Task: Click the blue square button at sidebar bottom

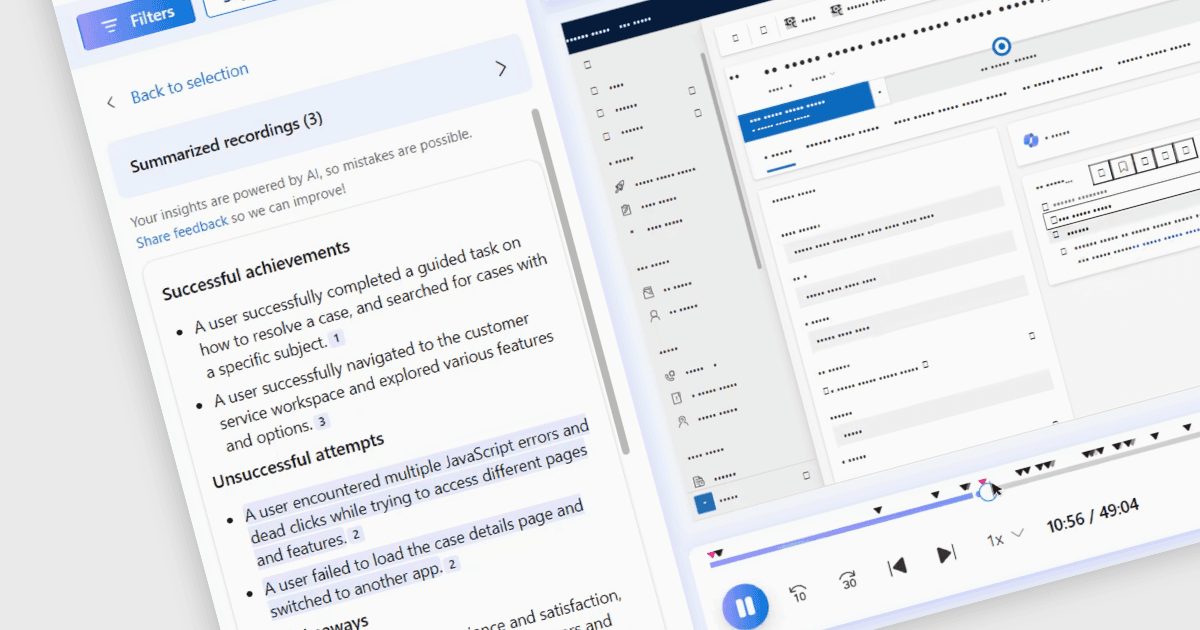Action: click(x=705, y=501)
